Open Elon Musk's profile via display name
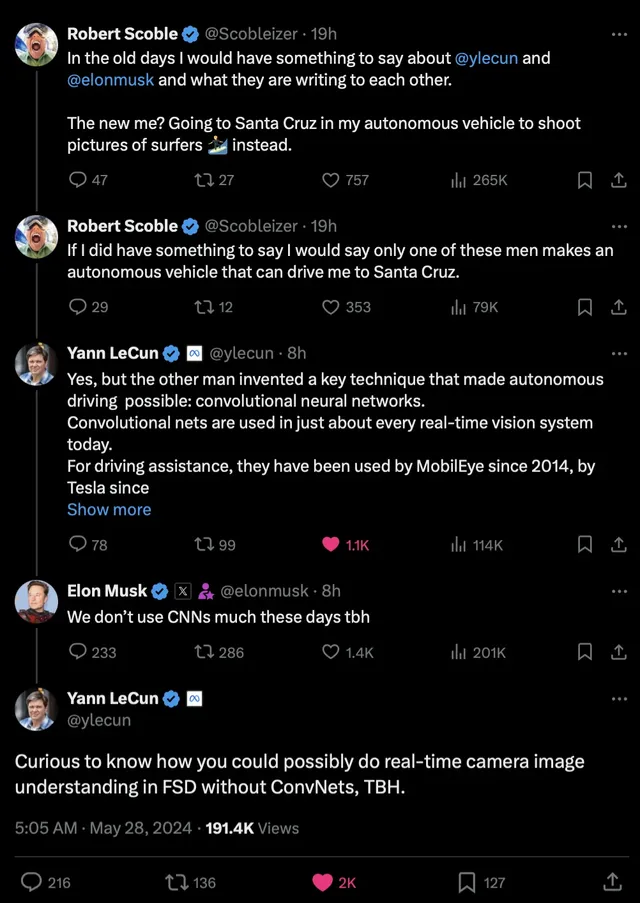Viewport: 640px width, 903px height. click(107, 591)
